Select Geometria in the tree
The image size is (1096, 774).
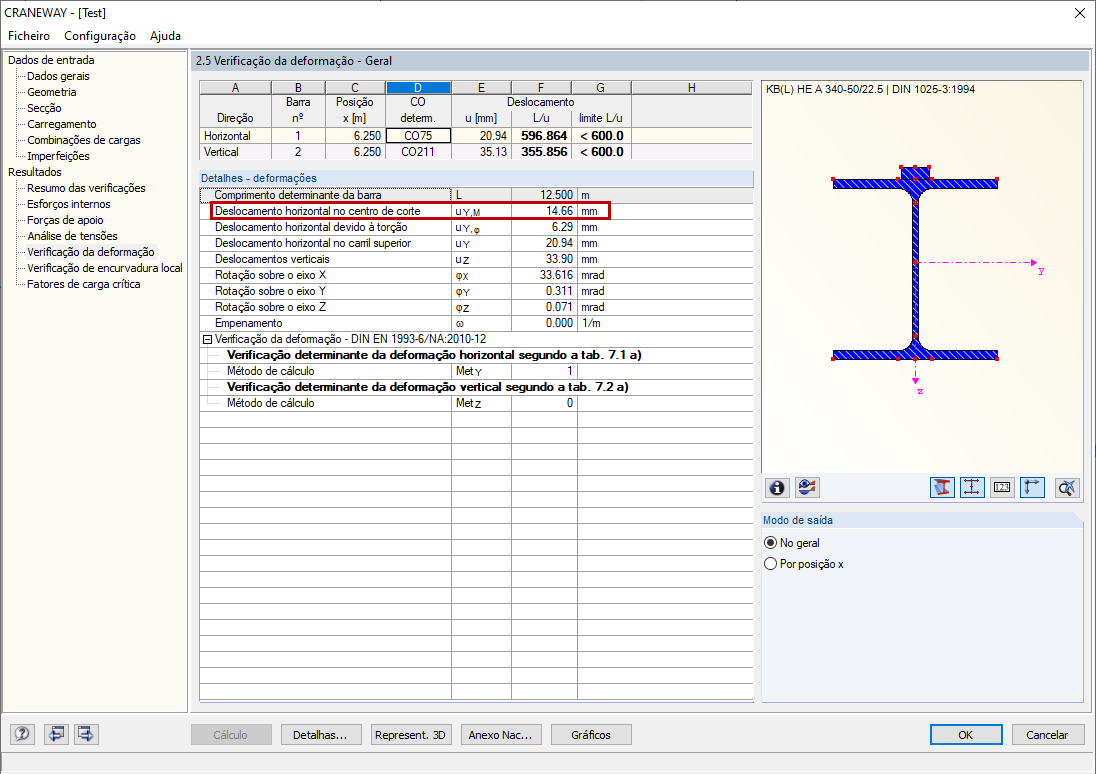[x=52, y=92]
